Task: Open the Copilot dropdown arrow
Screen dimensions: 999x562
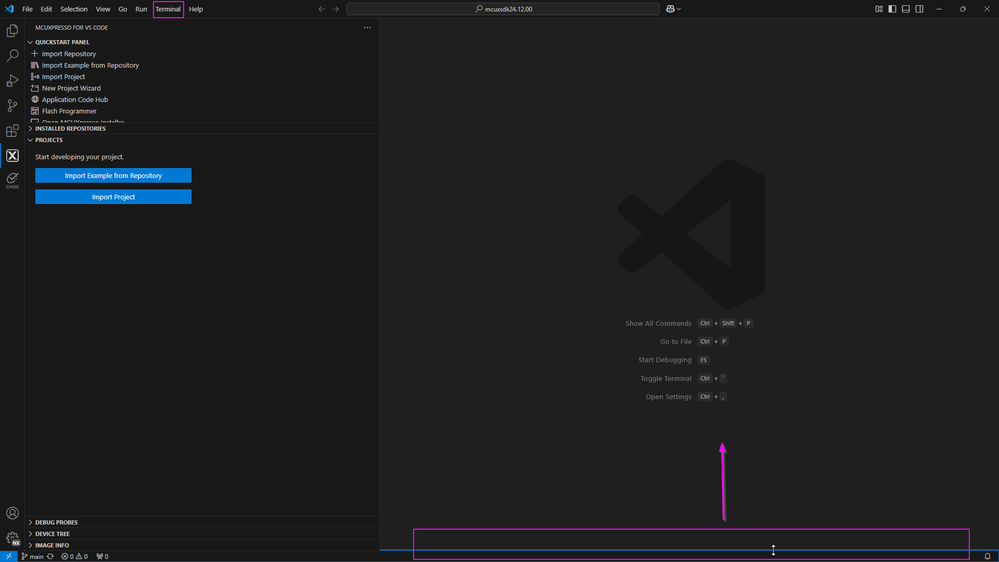Action: pyautogui.click(x=679, y=9)
